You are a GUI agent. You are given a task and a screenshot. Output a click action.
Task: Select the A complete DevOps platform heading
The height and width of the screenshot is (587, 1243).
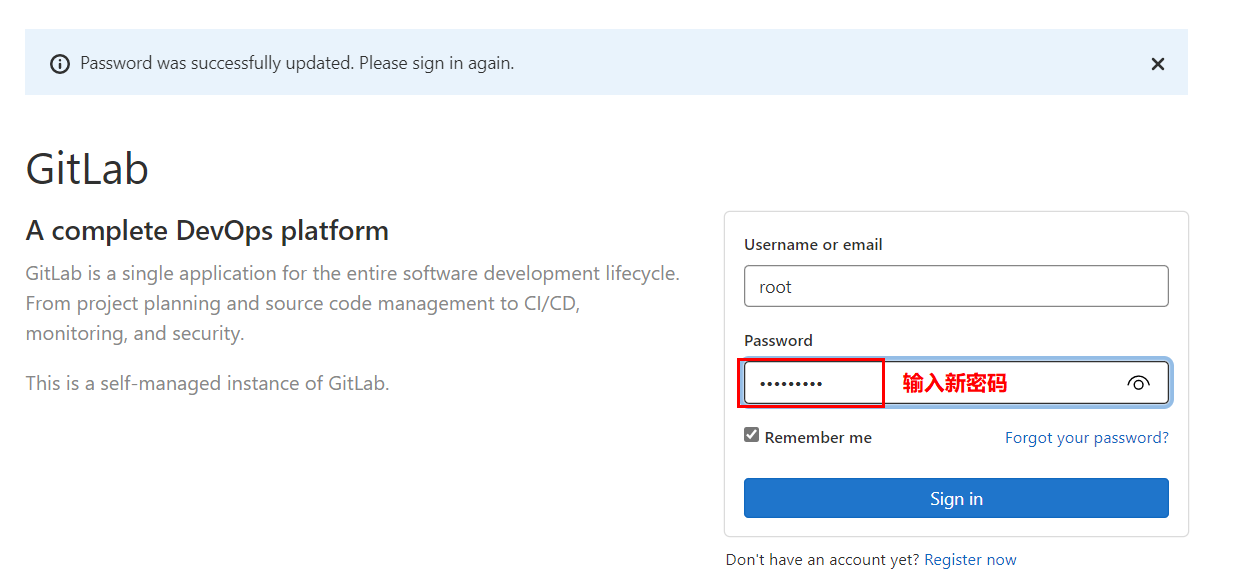click(x=207, y=231)
